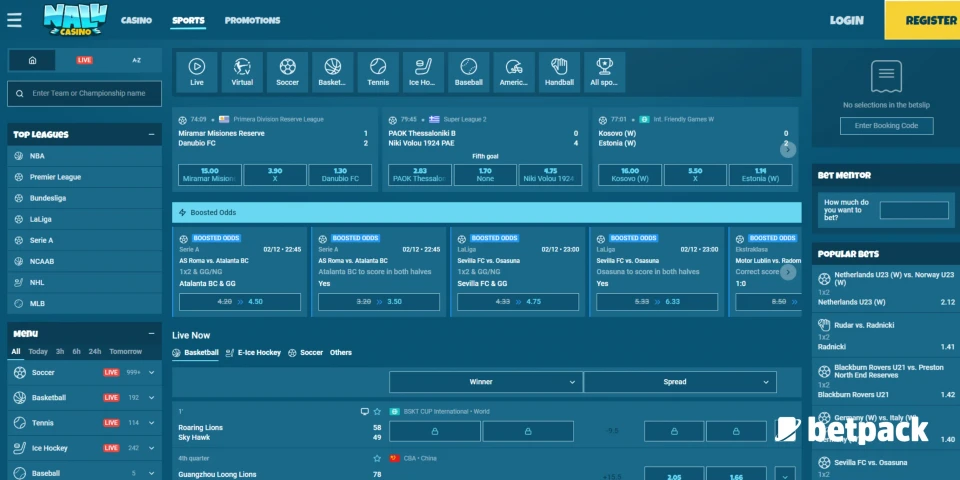Open the hamburger menu
The height and width of the screenshot is (480, 960).
click(x=14, y=20)
